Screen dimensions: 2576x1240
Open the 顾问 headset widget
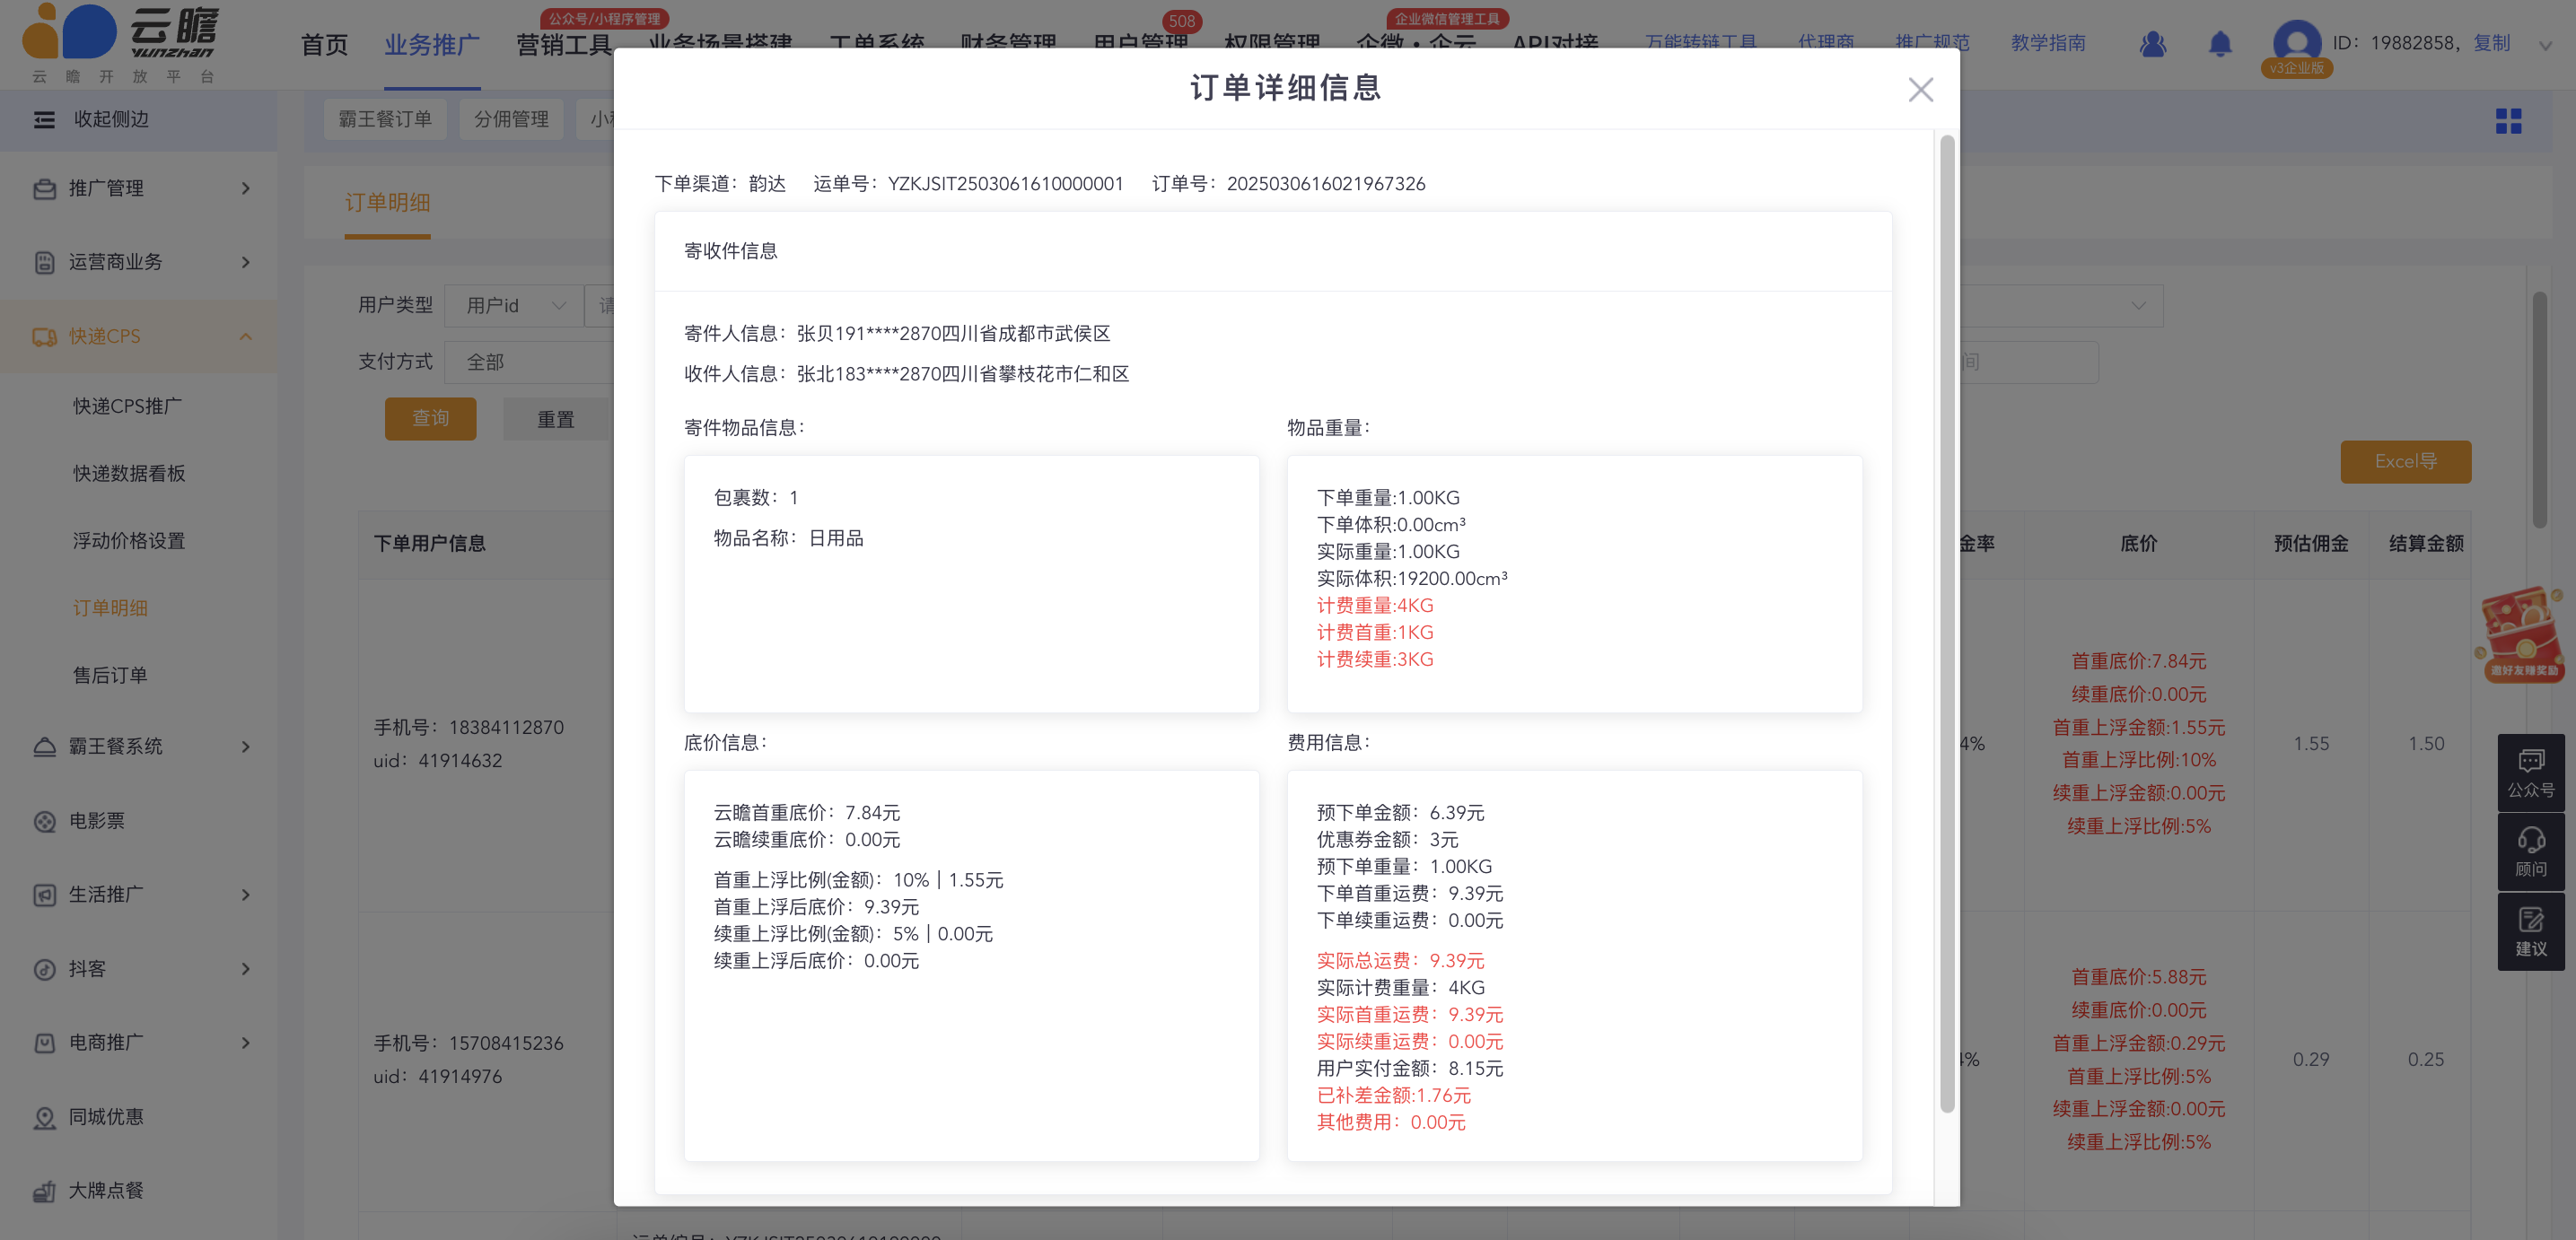click(2530, 852)
